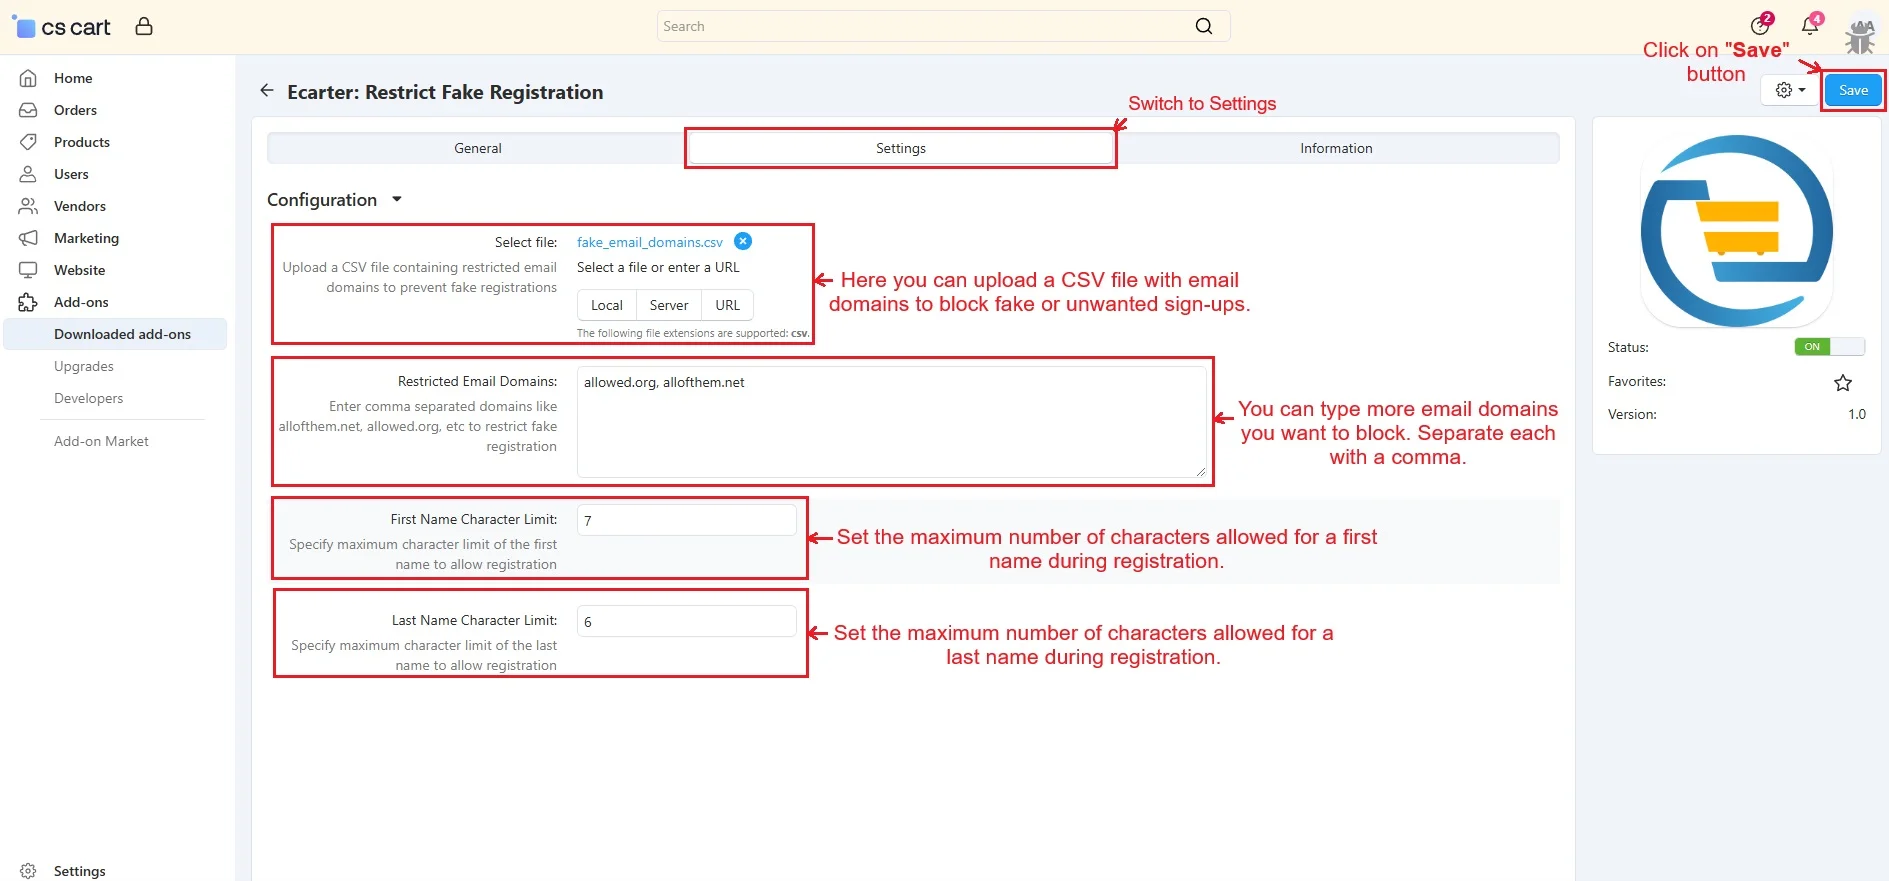Toggle the add-on Status switch
Viewport: 1889px width, 881px height.
pos(1830,347)
